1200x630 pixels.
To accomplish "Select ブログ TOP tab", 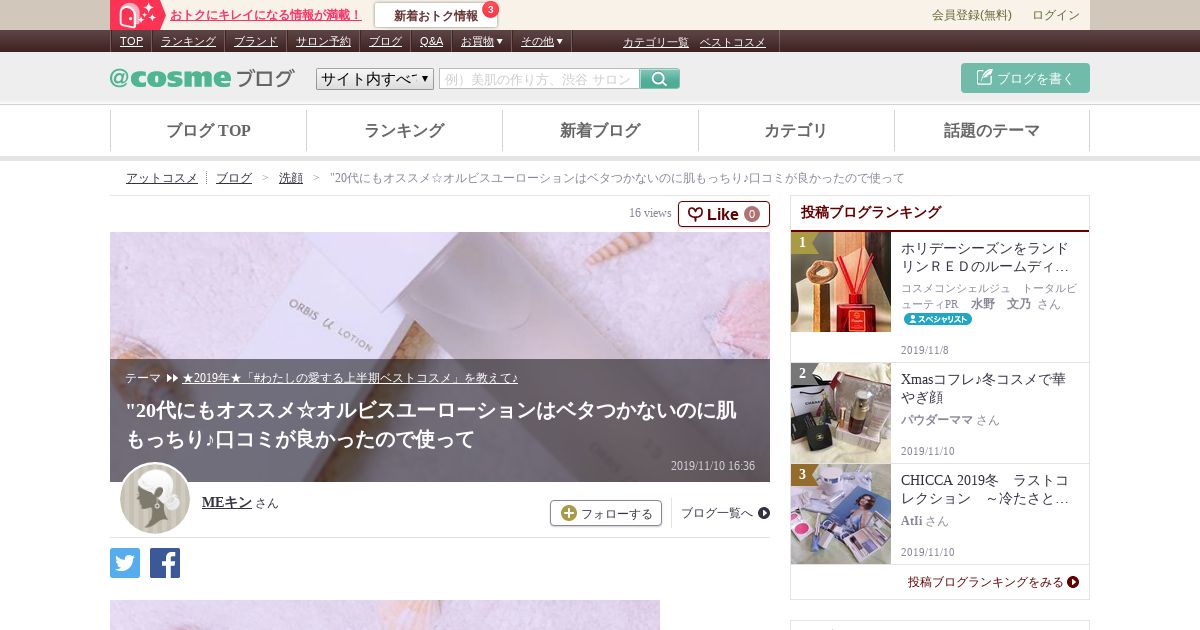I will coord(208,131).
